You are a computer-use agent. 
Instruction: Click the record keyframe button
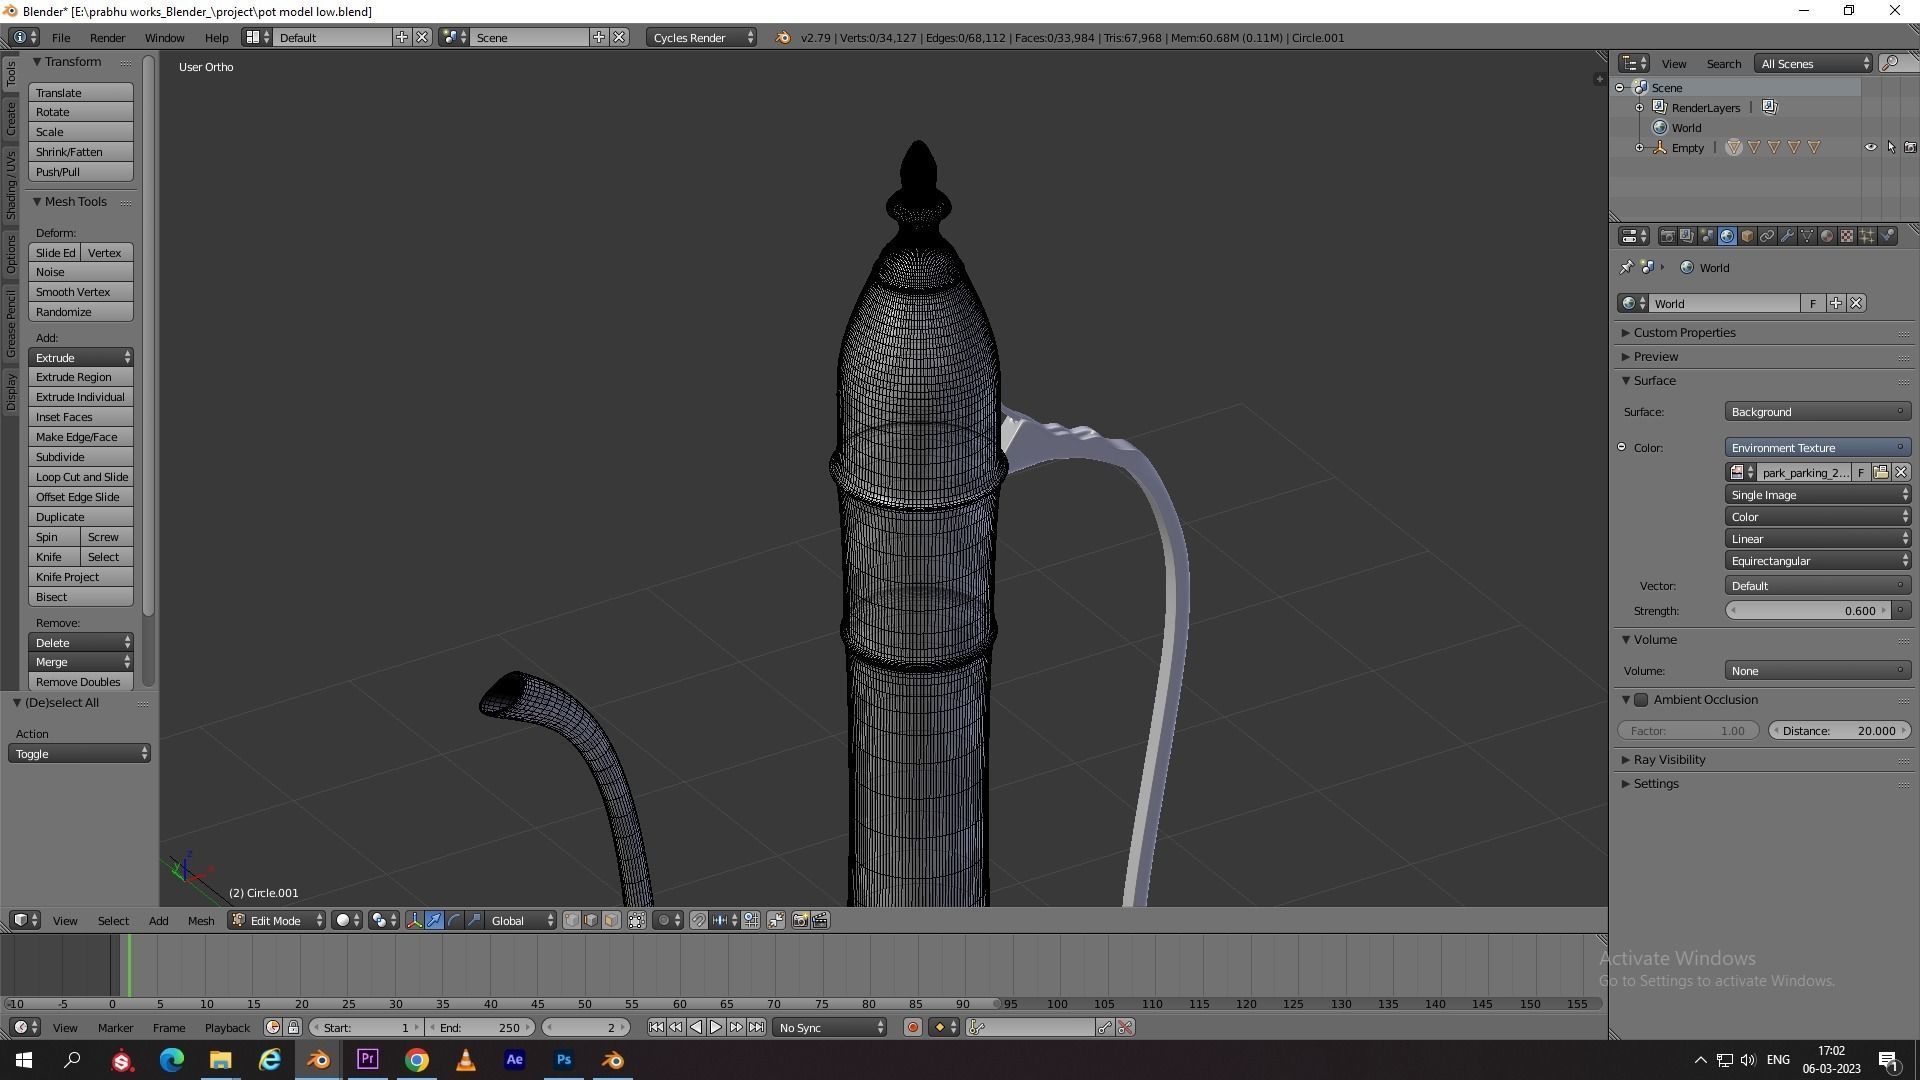tap(912, 1027)
